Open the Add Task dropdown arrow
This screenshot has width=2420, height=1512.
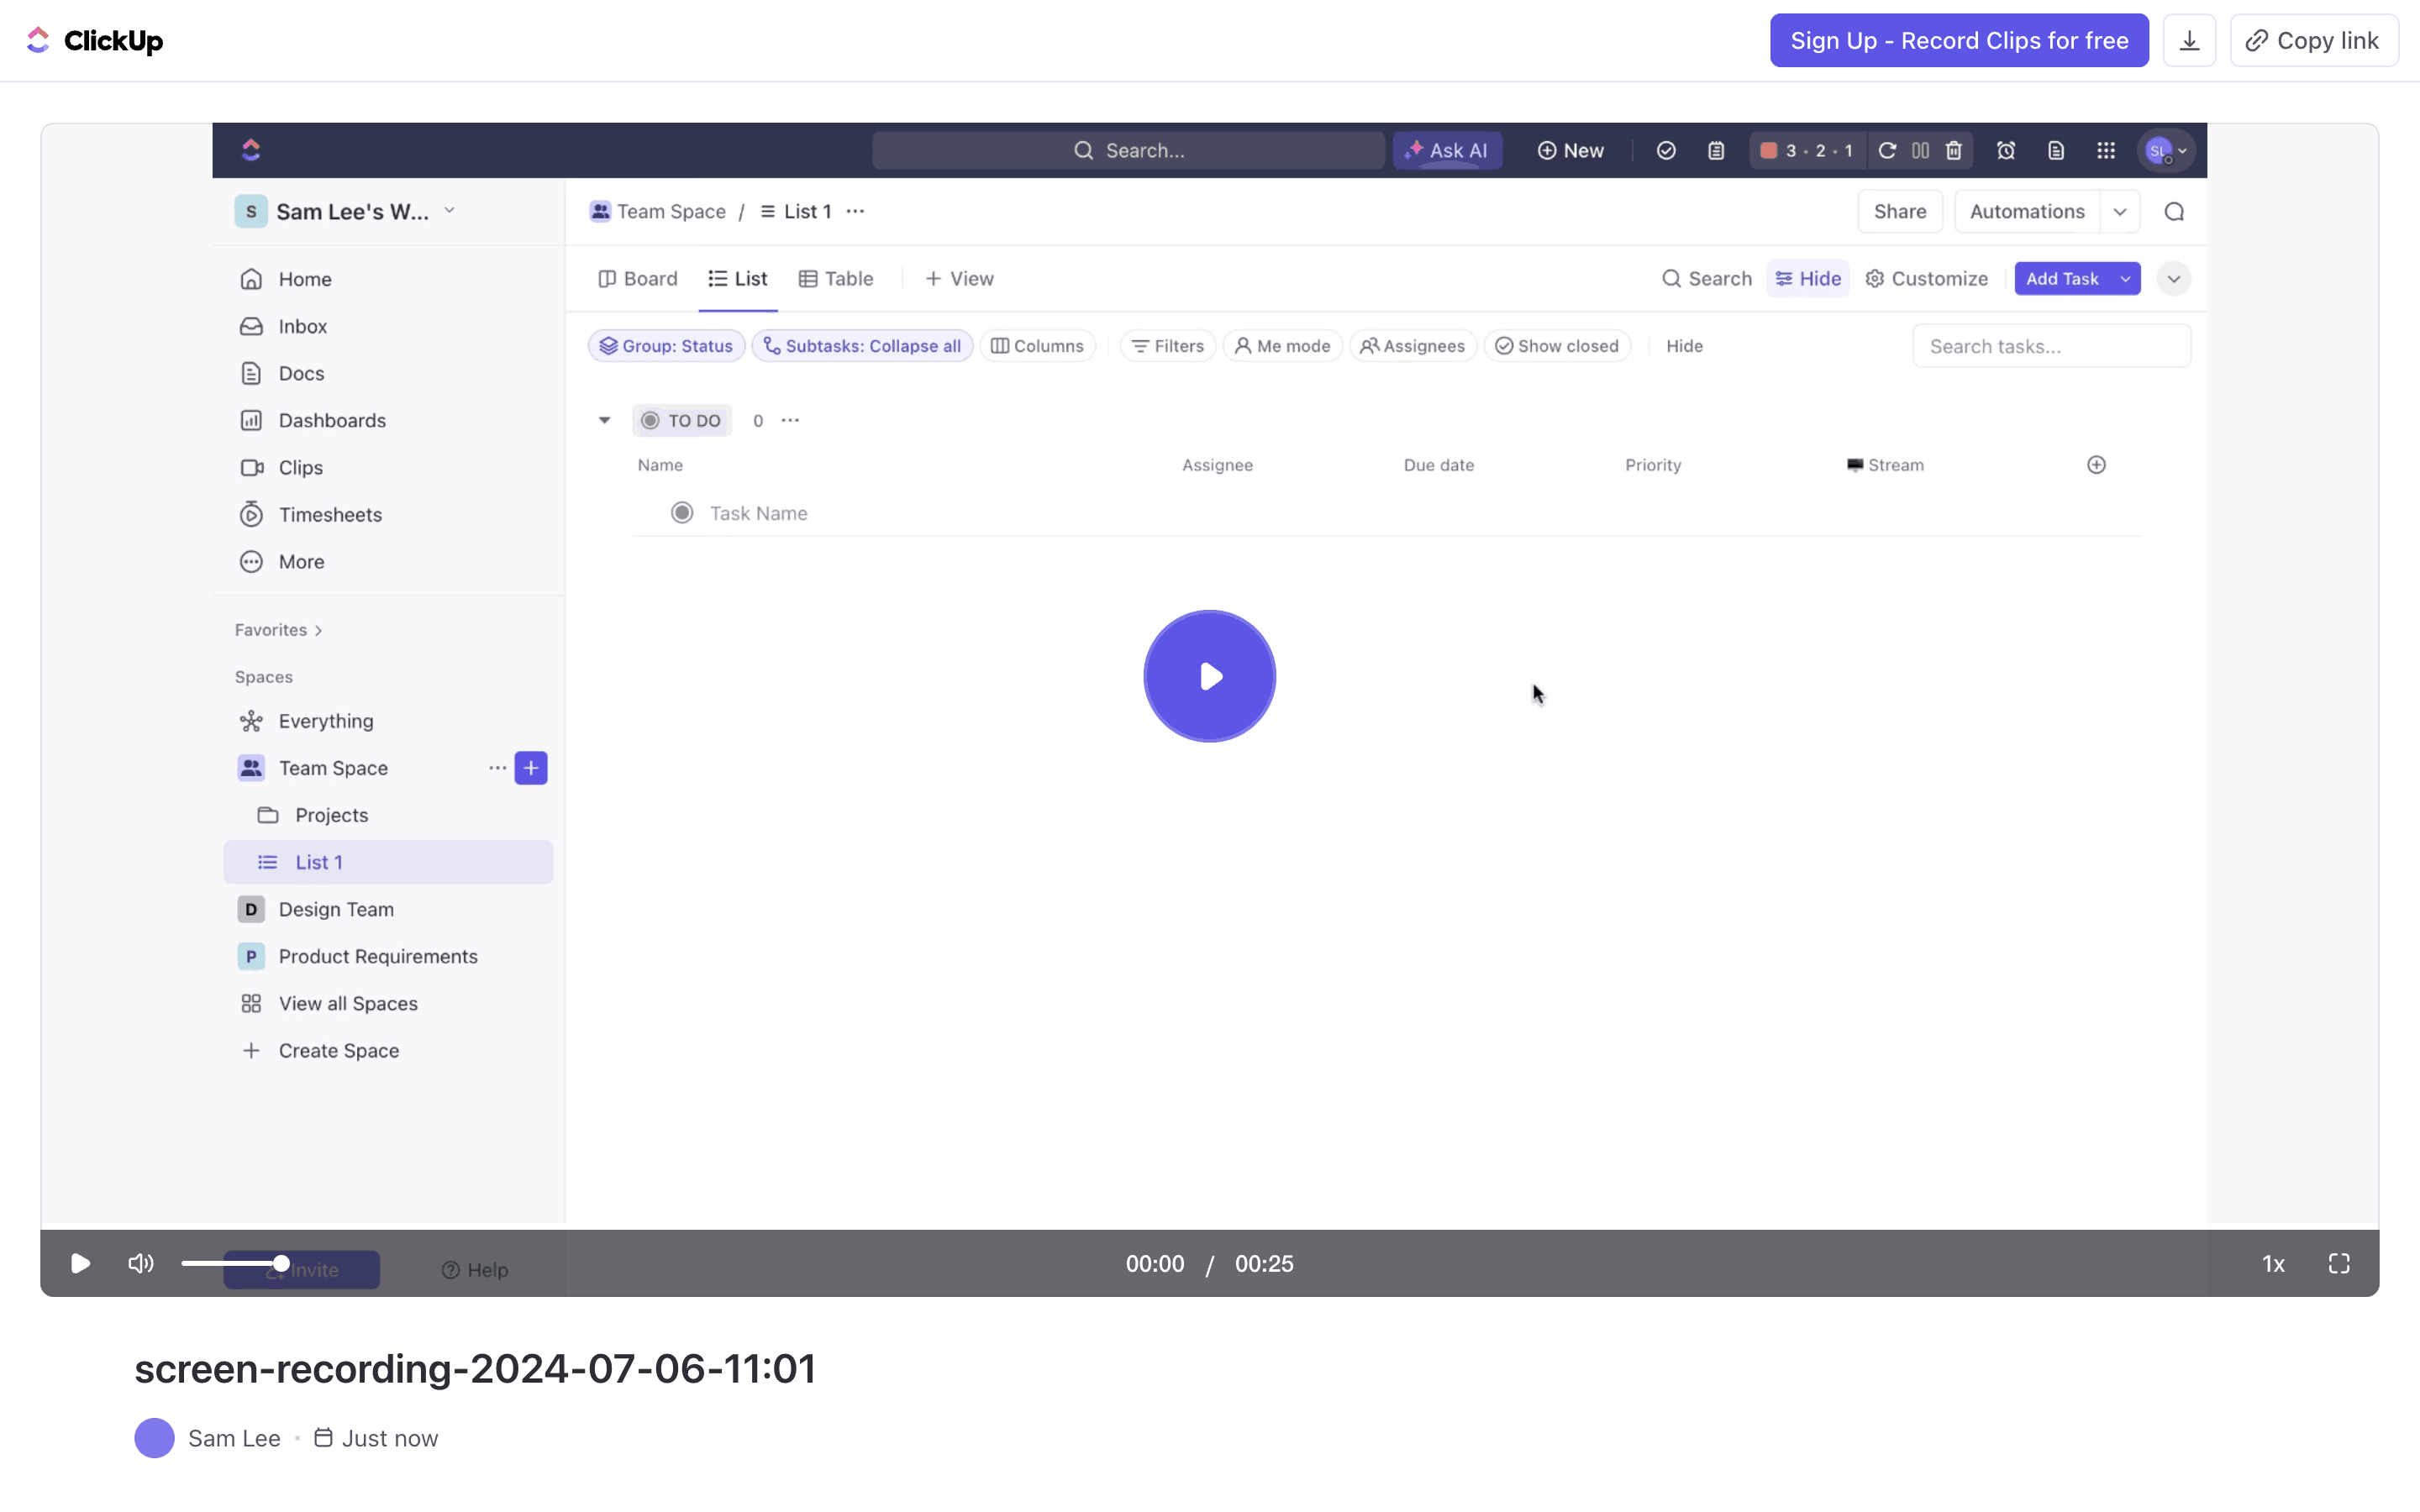click(2125, 279)
